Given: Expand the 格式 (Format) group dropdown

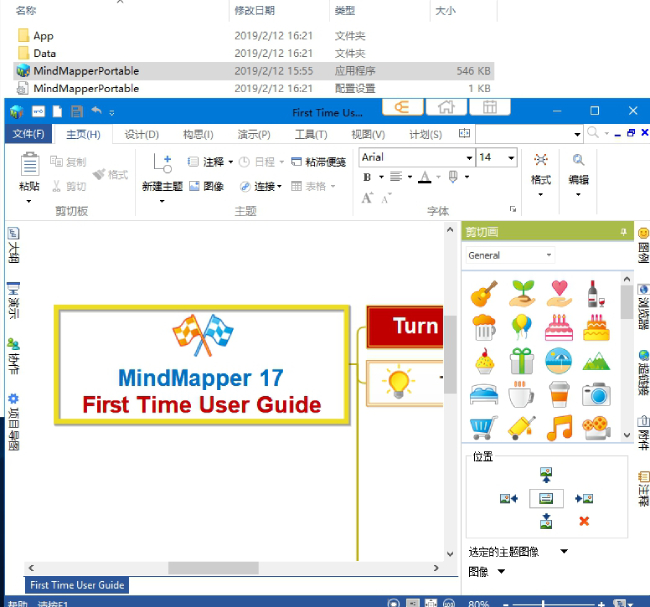Looking at the screenshot, I should (541, 195).
